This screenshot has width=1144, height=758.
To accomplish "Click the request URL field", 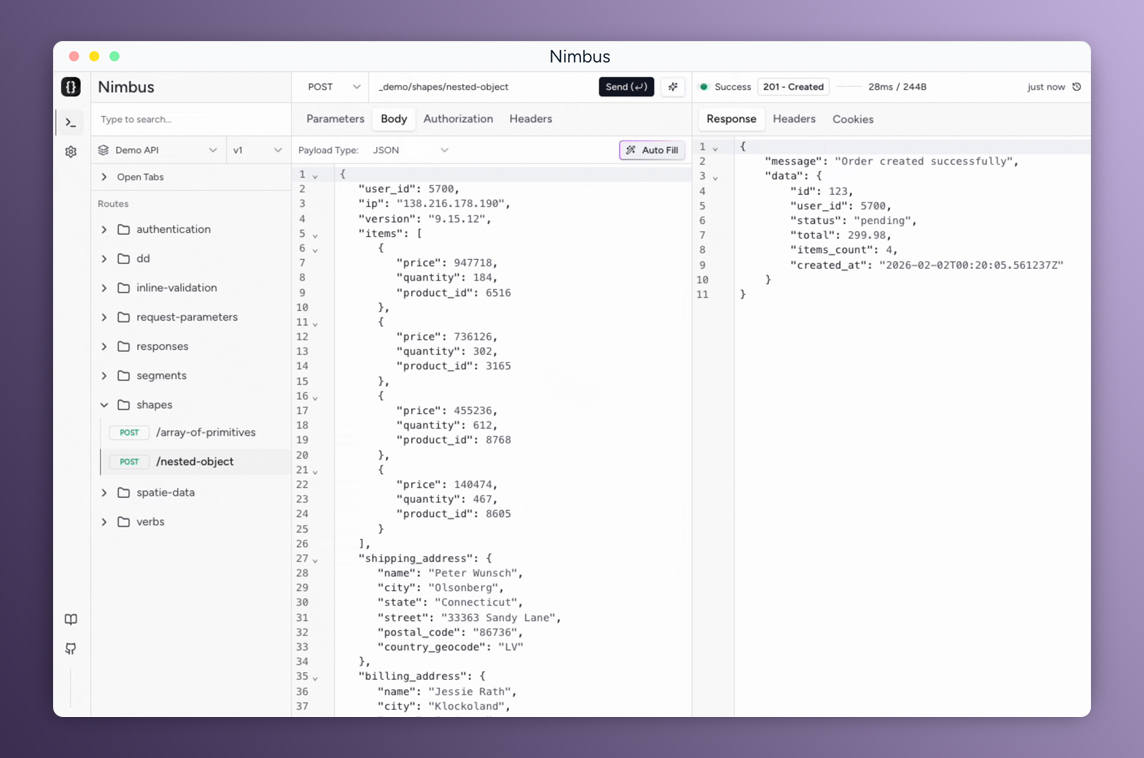I will (483, 87).
